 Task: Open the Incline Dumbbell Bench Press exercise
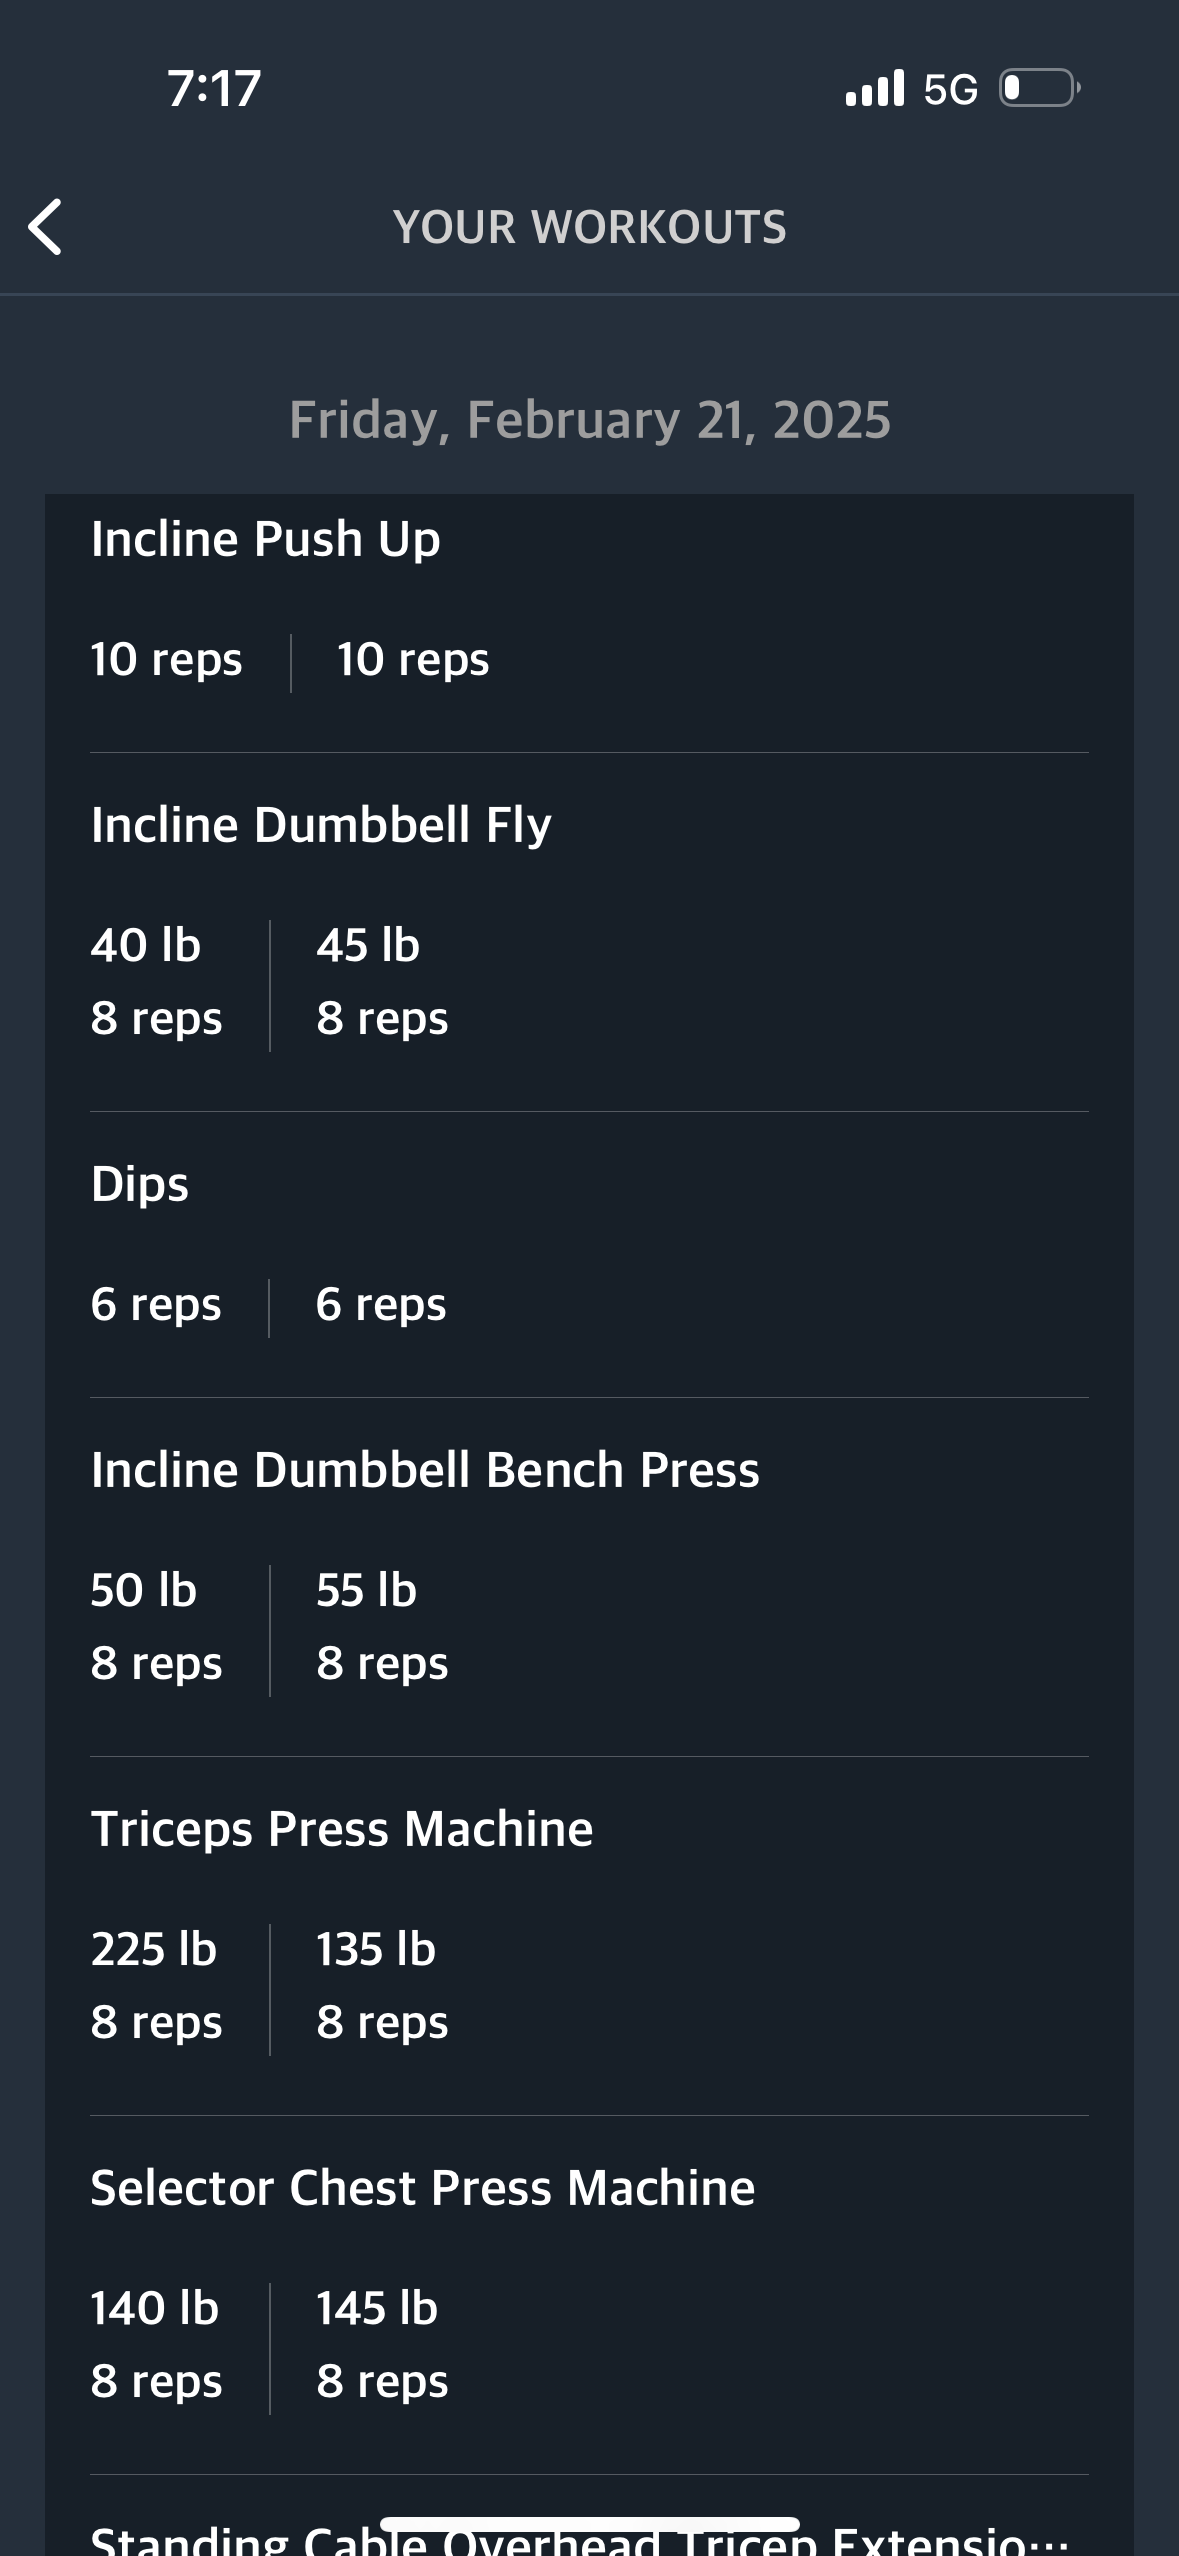(x=425, y=1470)
